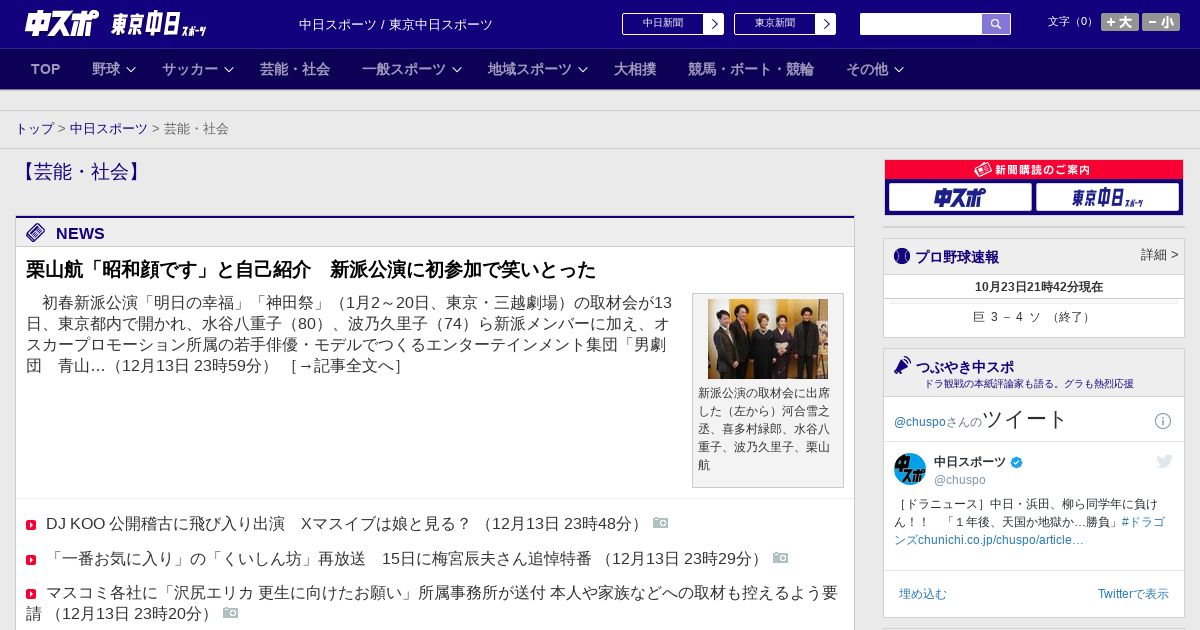Screen dimensions: 1200x630
Task: Increase text size with the ＋大 button
Action: 1120,22
